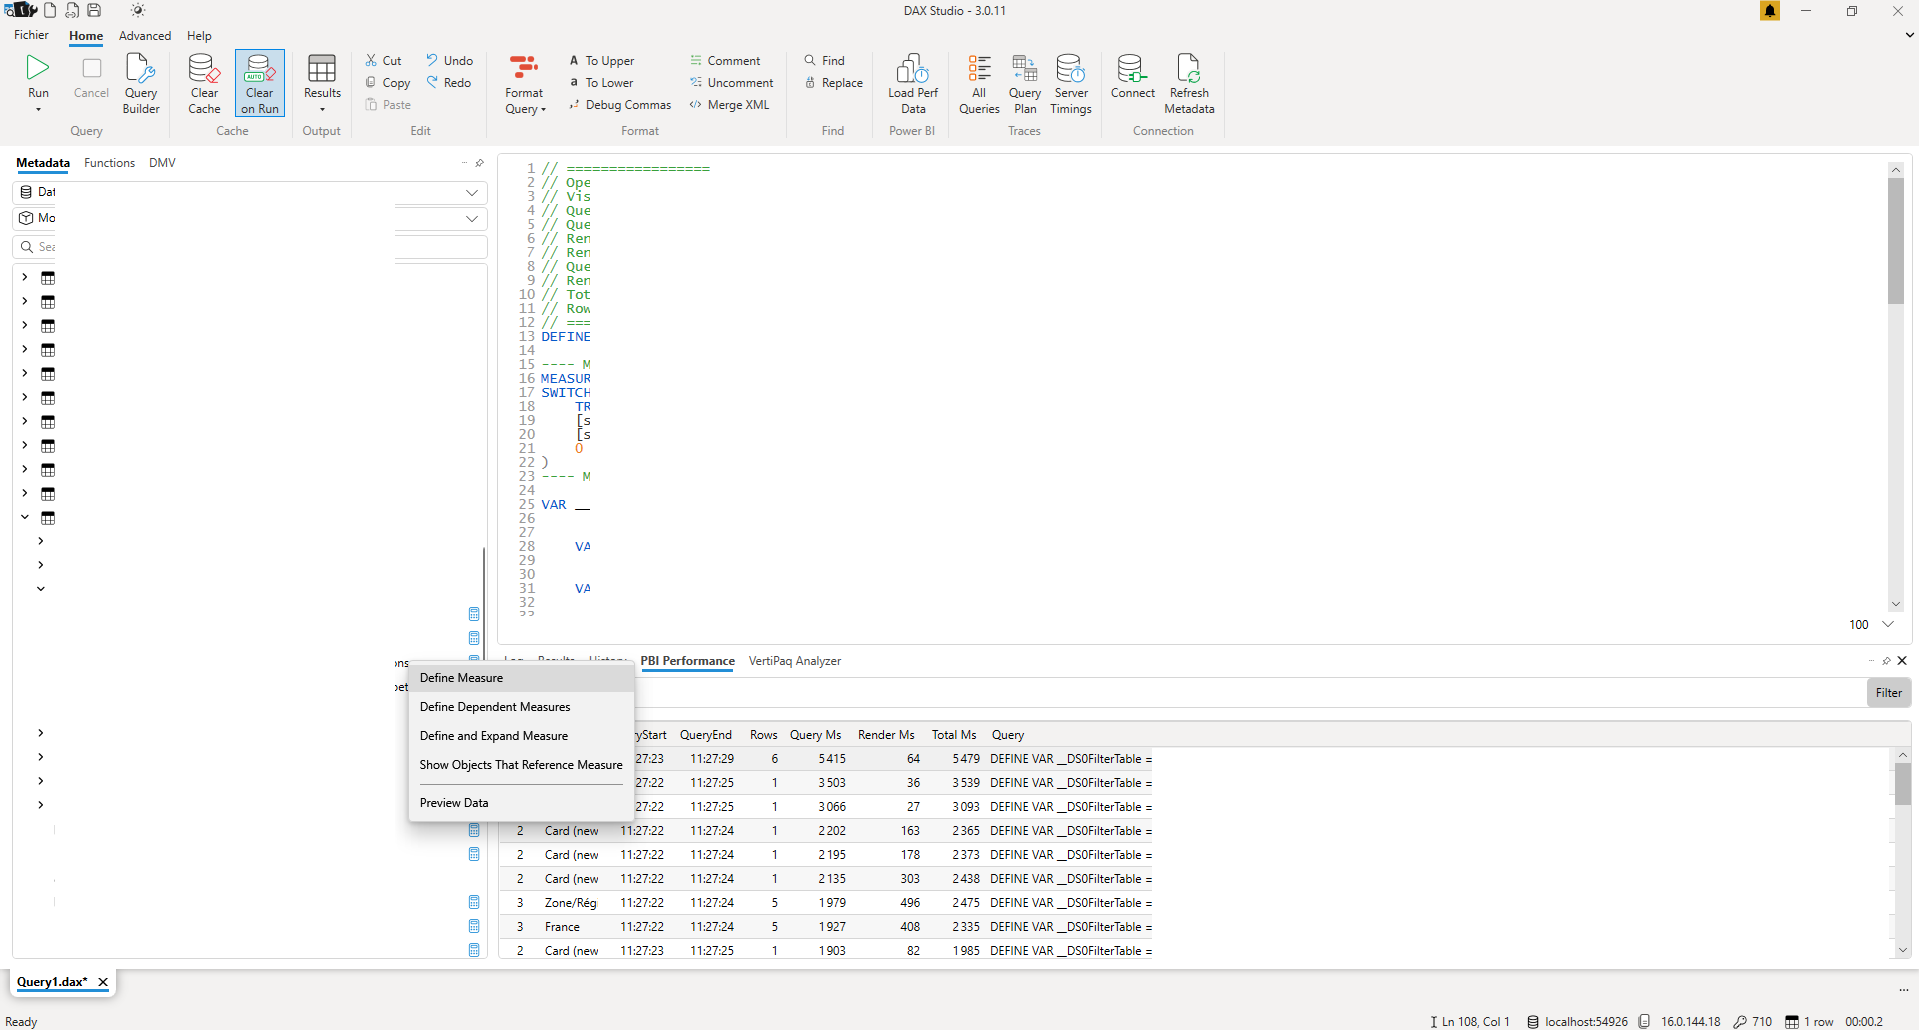Open the database dropdown in Metadata pane
Image resolution: width=1919 pixels, height=1030 pixels.
click(472, 192)
